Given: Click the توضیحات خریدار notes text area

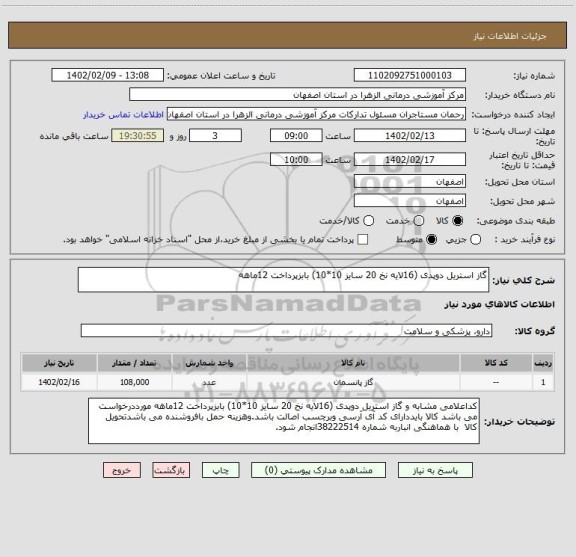Looking at the screenshot, I should point(284,421).
